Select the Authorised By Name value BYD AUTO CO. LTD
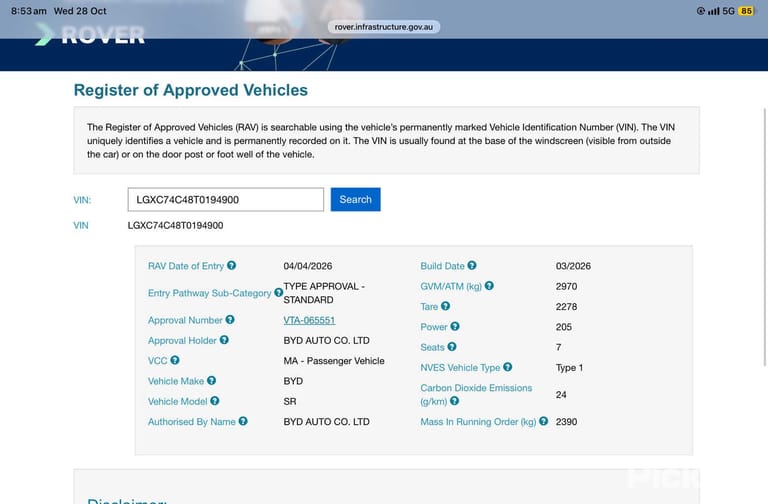 point(326,422)
